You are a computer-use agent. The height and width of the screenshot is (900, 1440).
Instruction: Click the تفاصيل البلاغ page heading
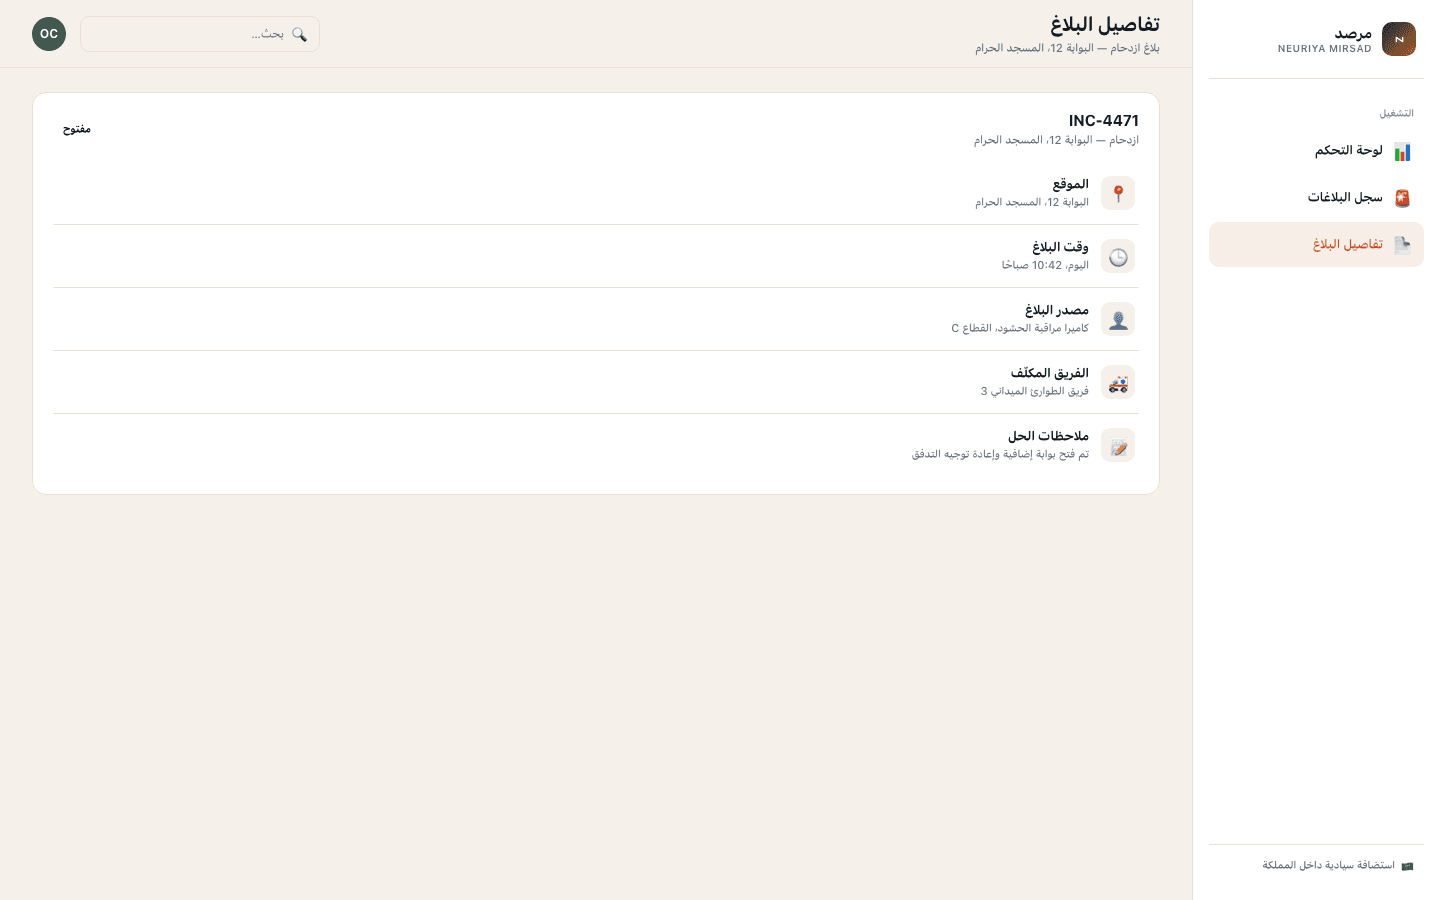(1105, 24)
